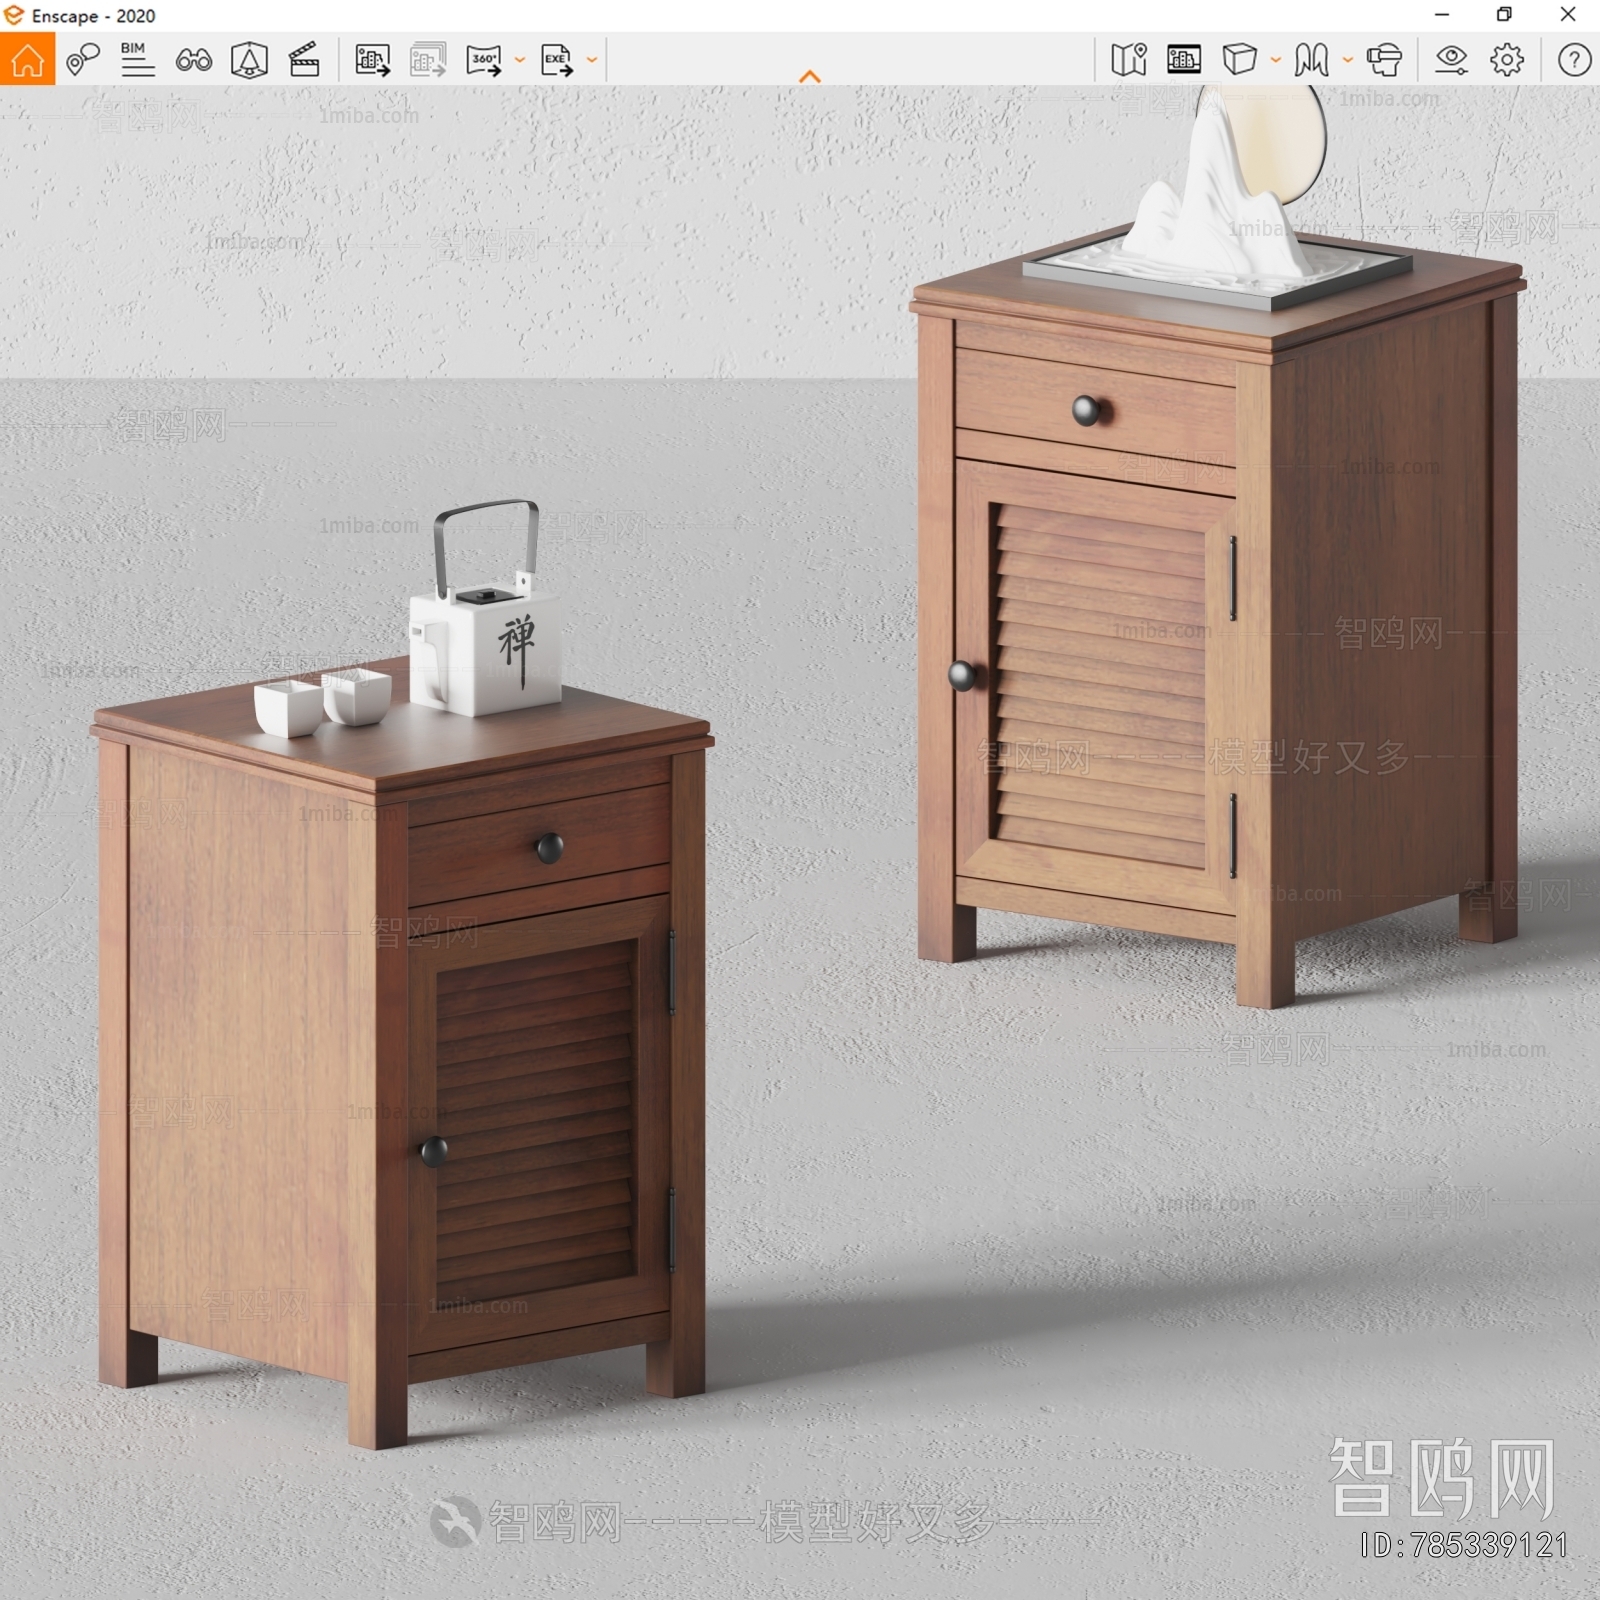This screenshot has width=1600, height=1600.
Task: Export standalone EXE file
Action: pos(557,60)
